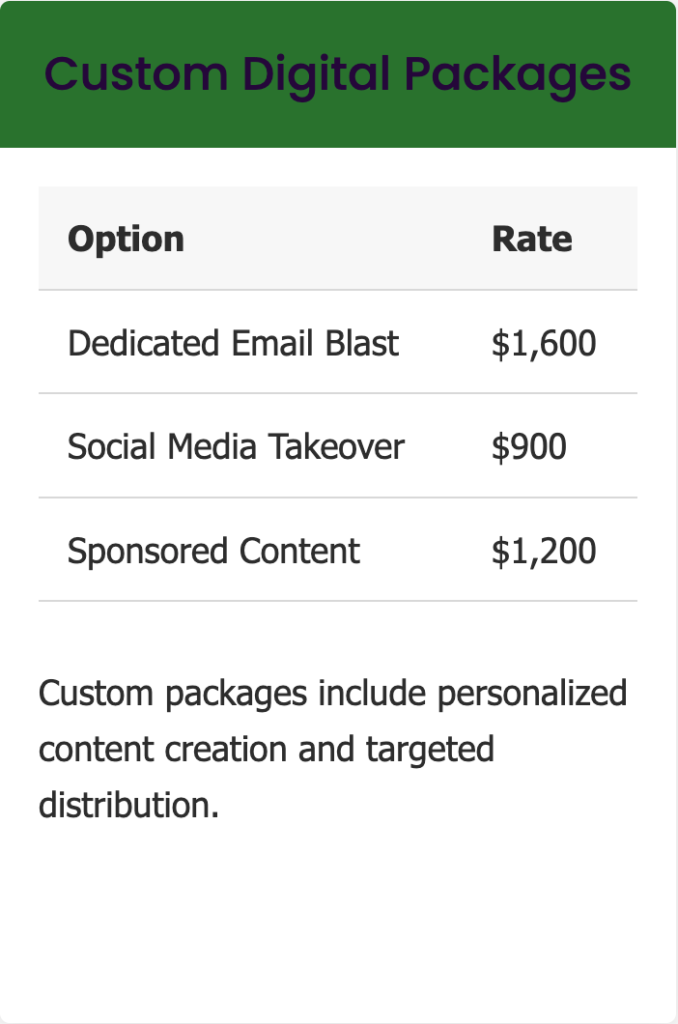Click the custom packages description paragraph
Image resolution: width=678 pixels, height=1024 pixels.
click(332, 748)
